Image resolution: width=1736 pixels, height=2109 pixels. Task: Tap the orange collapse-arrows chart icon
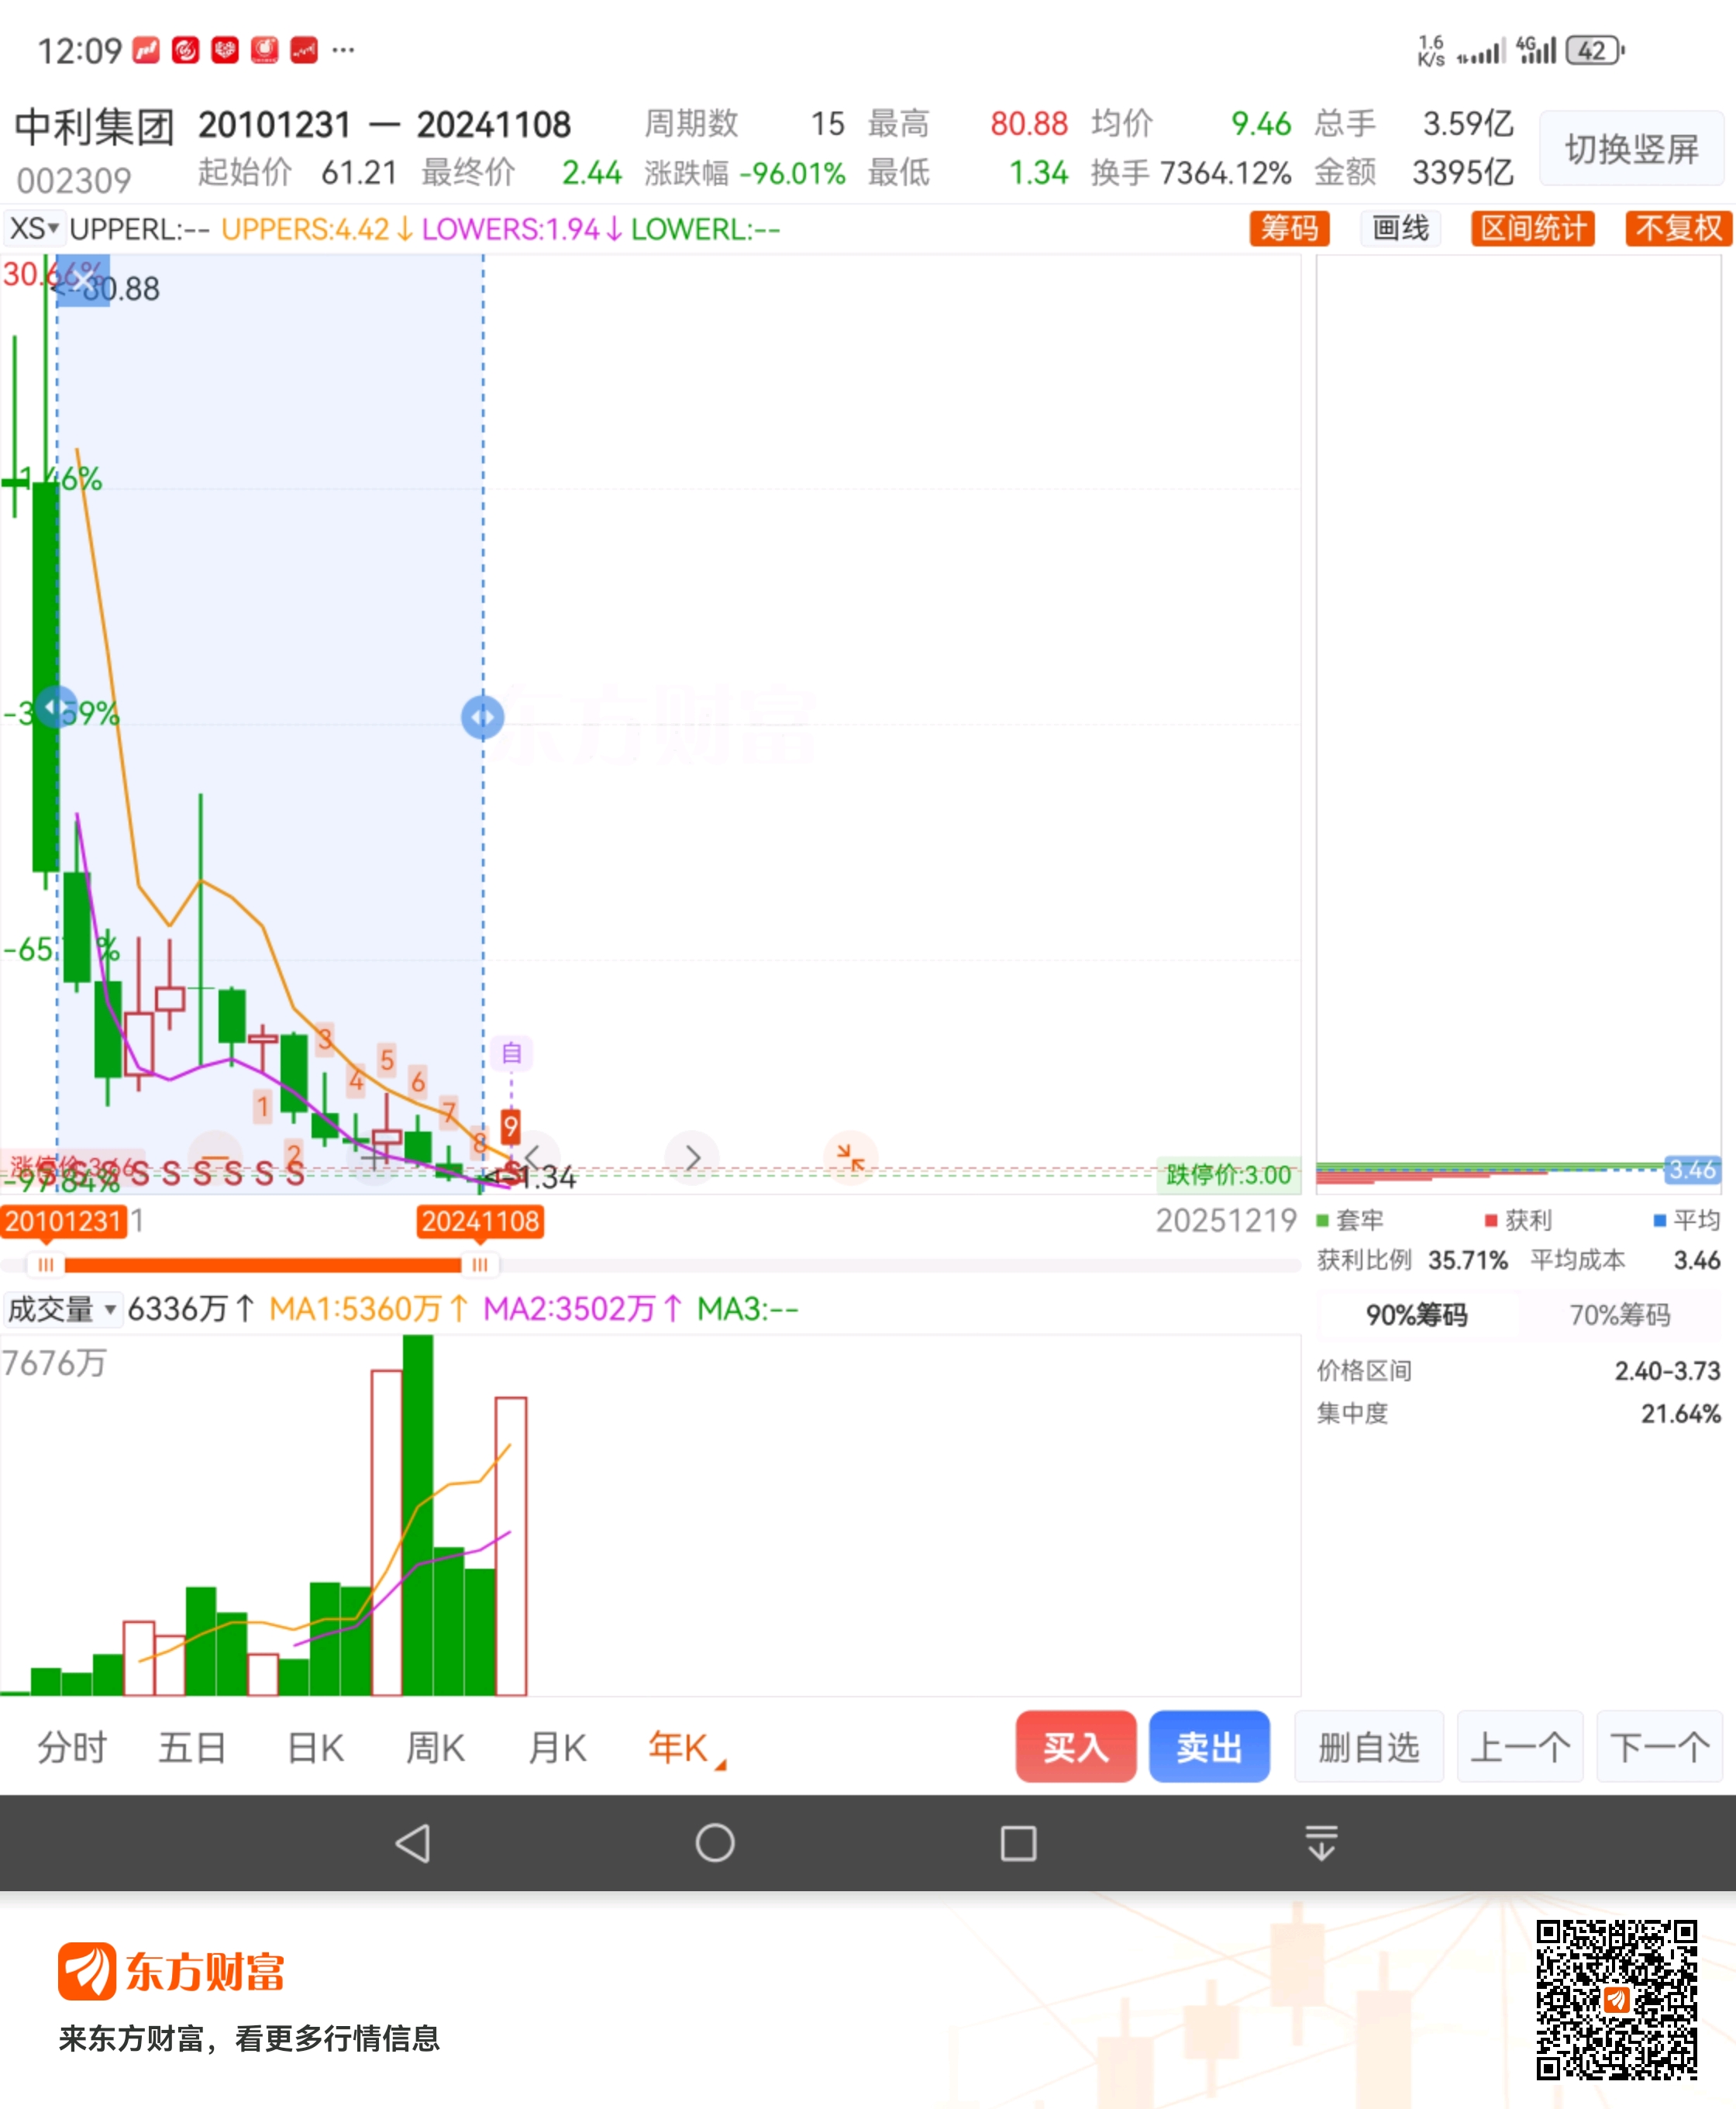pos(850,1158)
